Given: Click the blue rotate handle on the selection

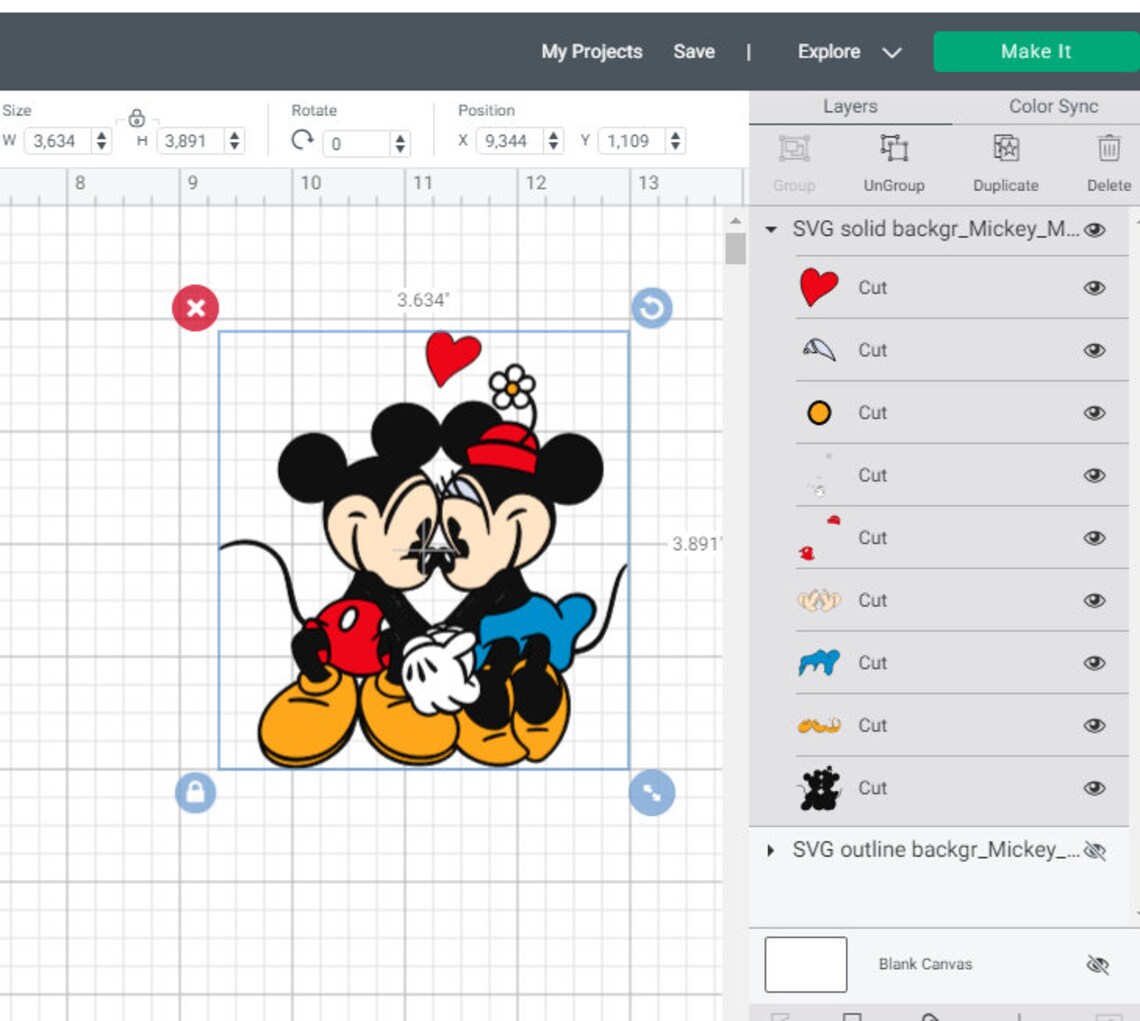Looking at the screenshot, I should (x=651, y=308).
